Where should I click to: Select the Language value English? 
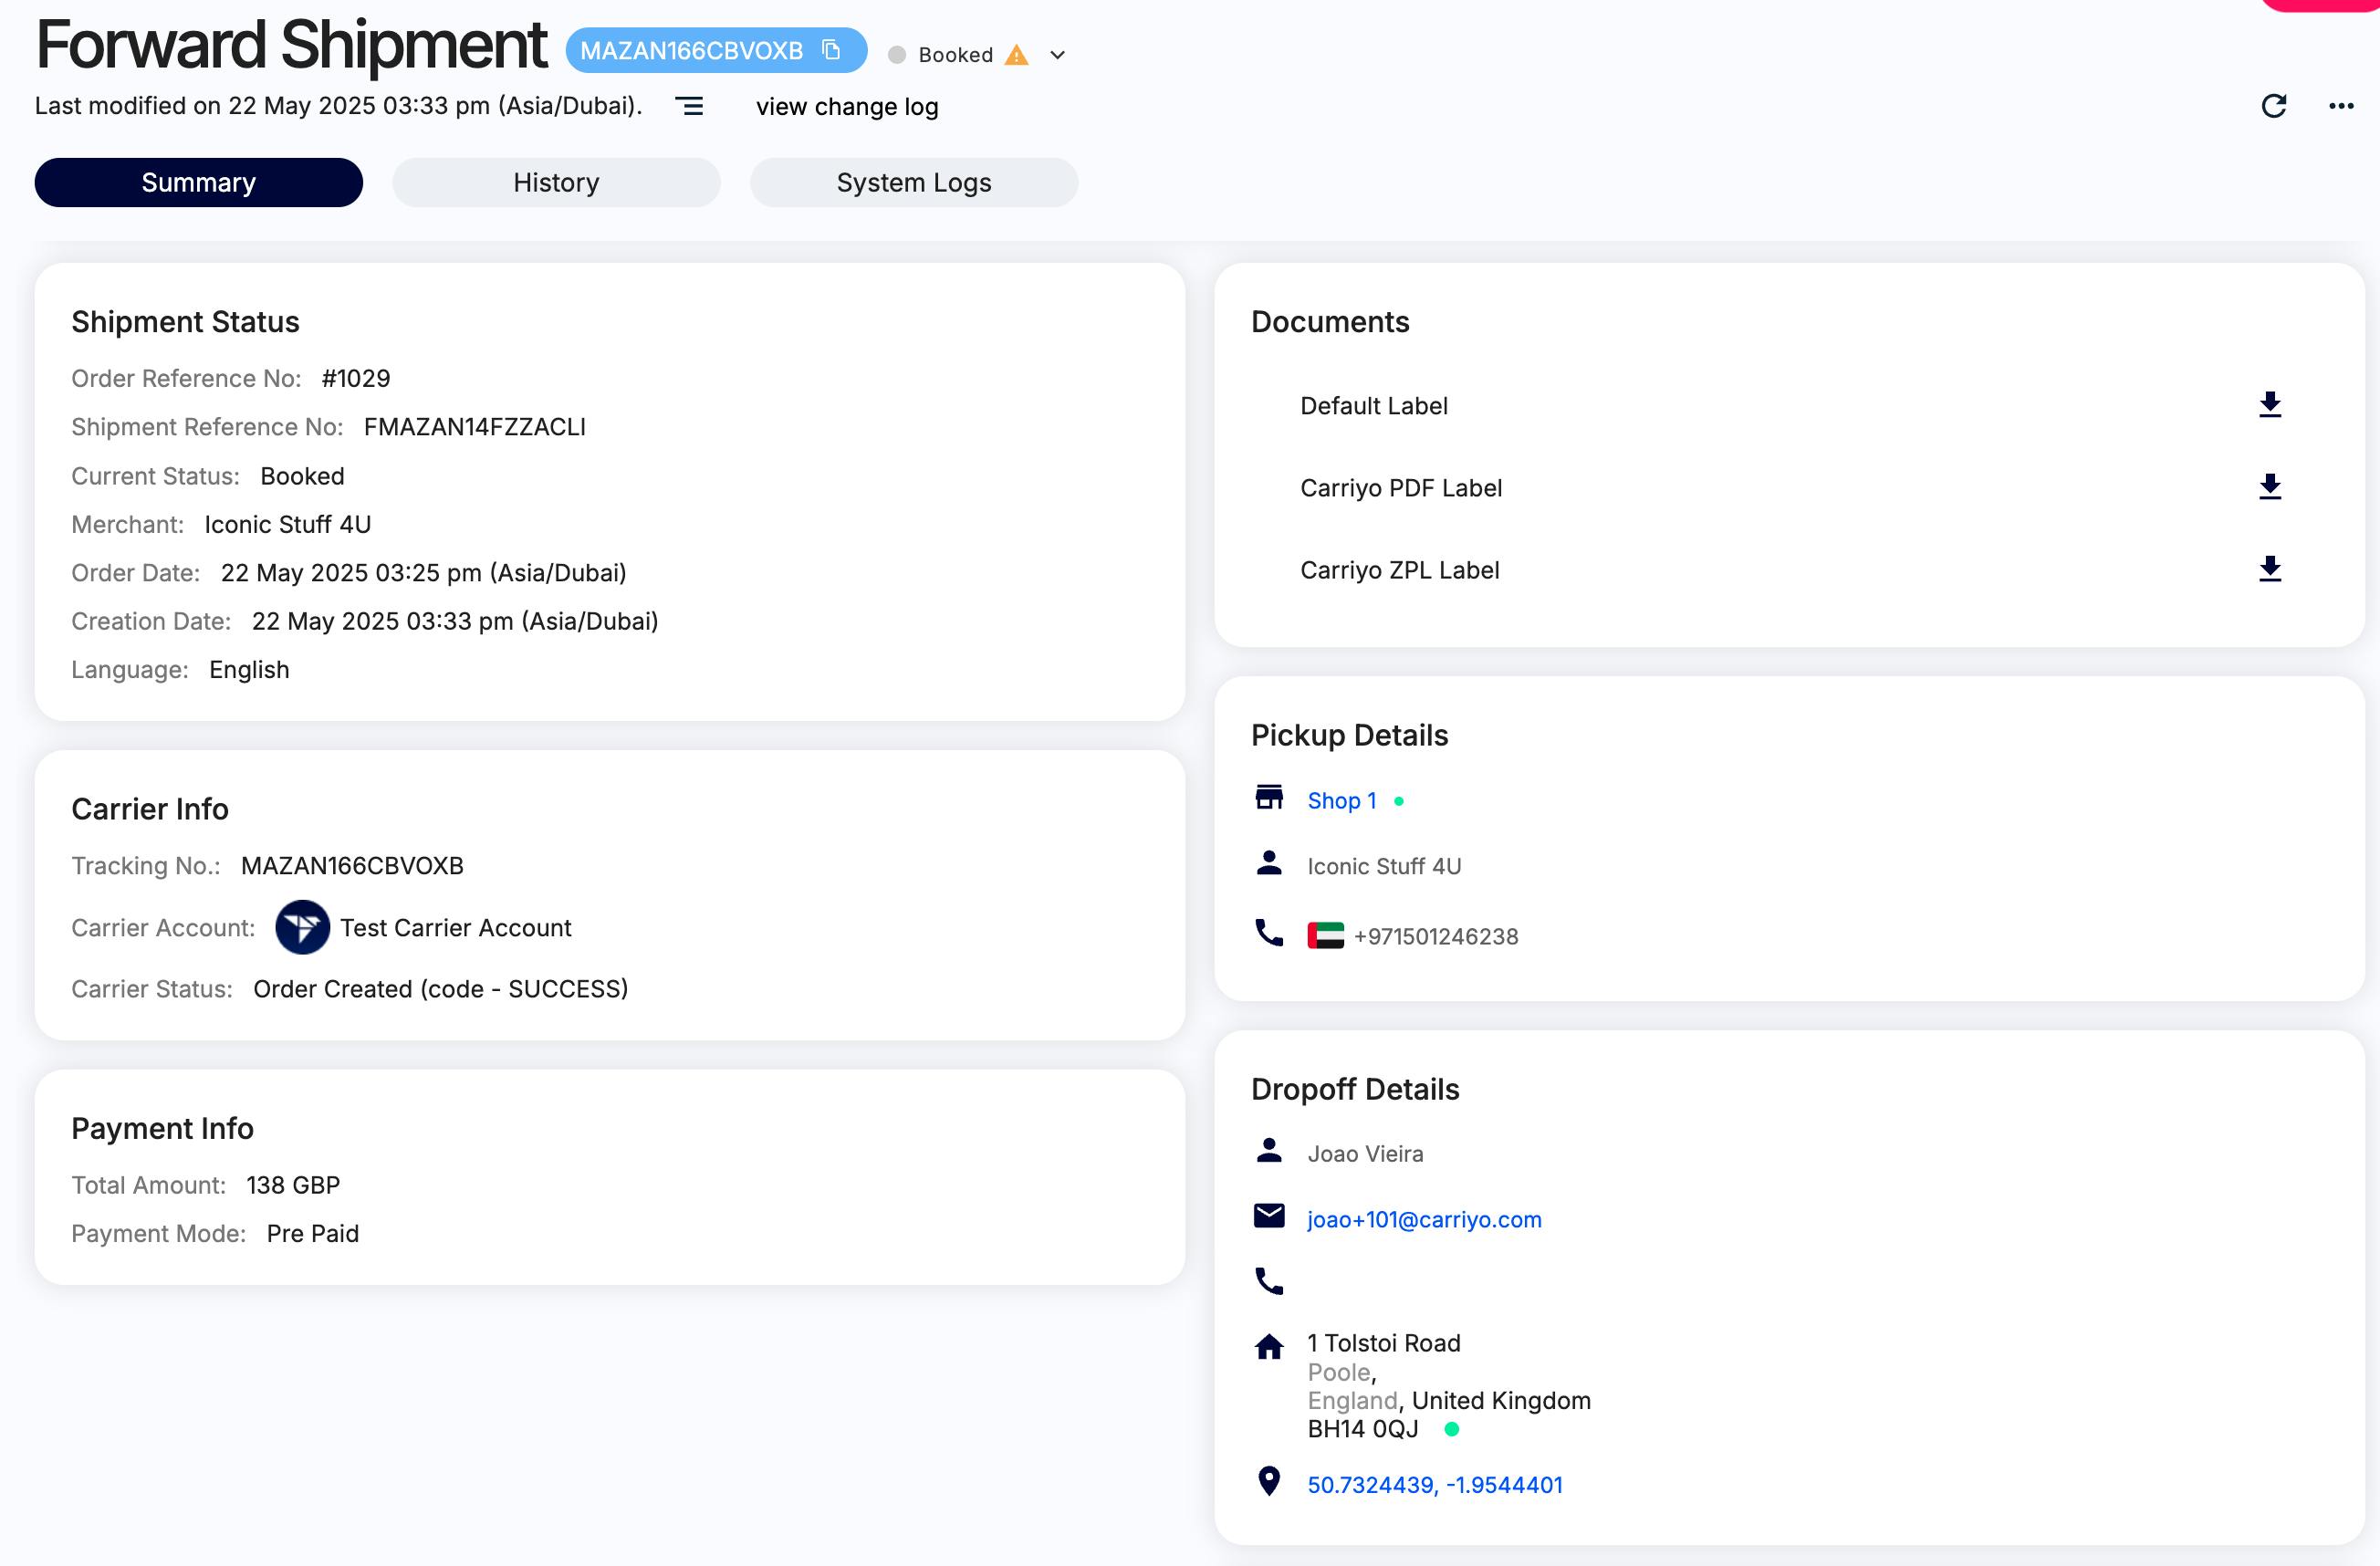(249, 670)
